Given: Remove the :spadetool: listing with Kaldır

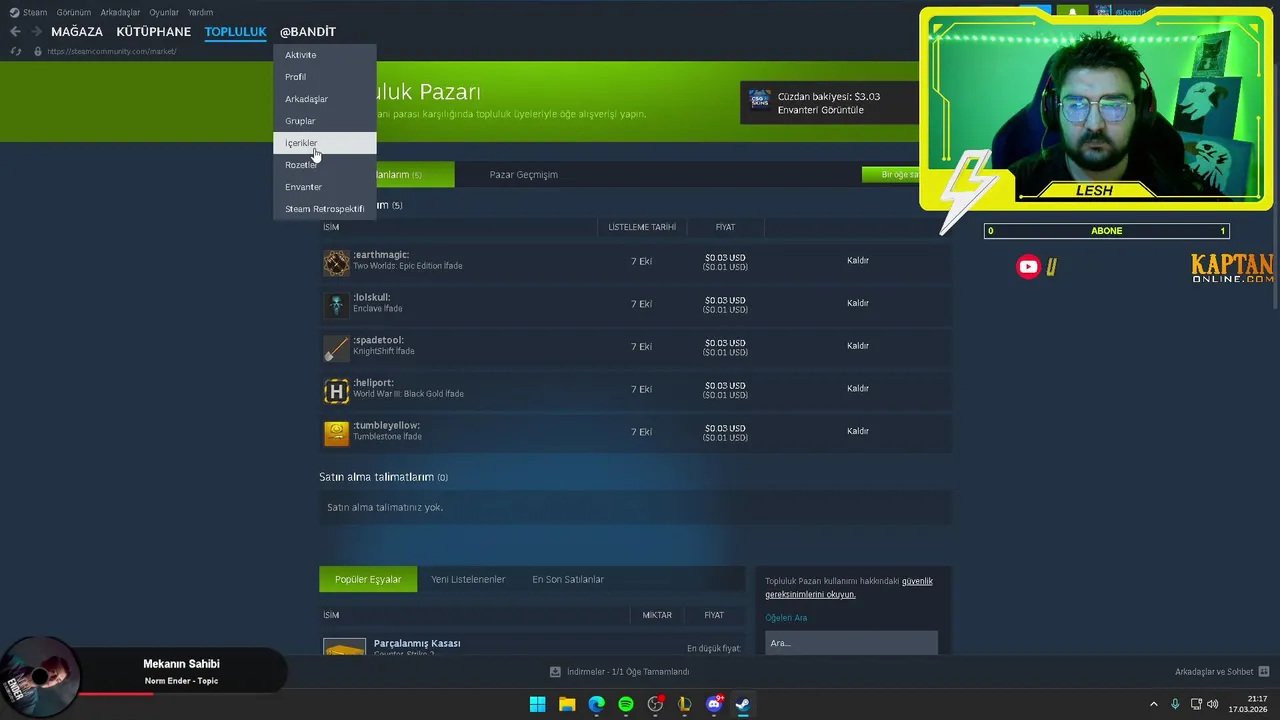Looking at the screenshot, I should click(x=858, y=346).
